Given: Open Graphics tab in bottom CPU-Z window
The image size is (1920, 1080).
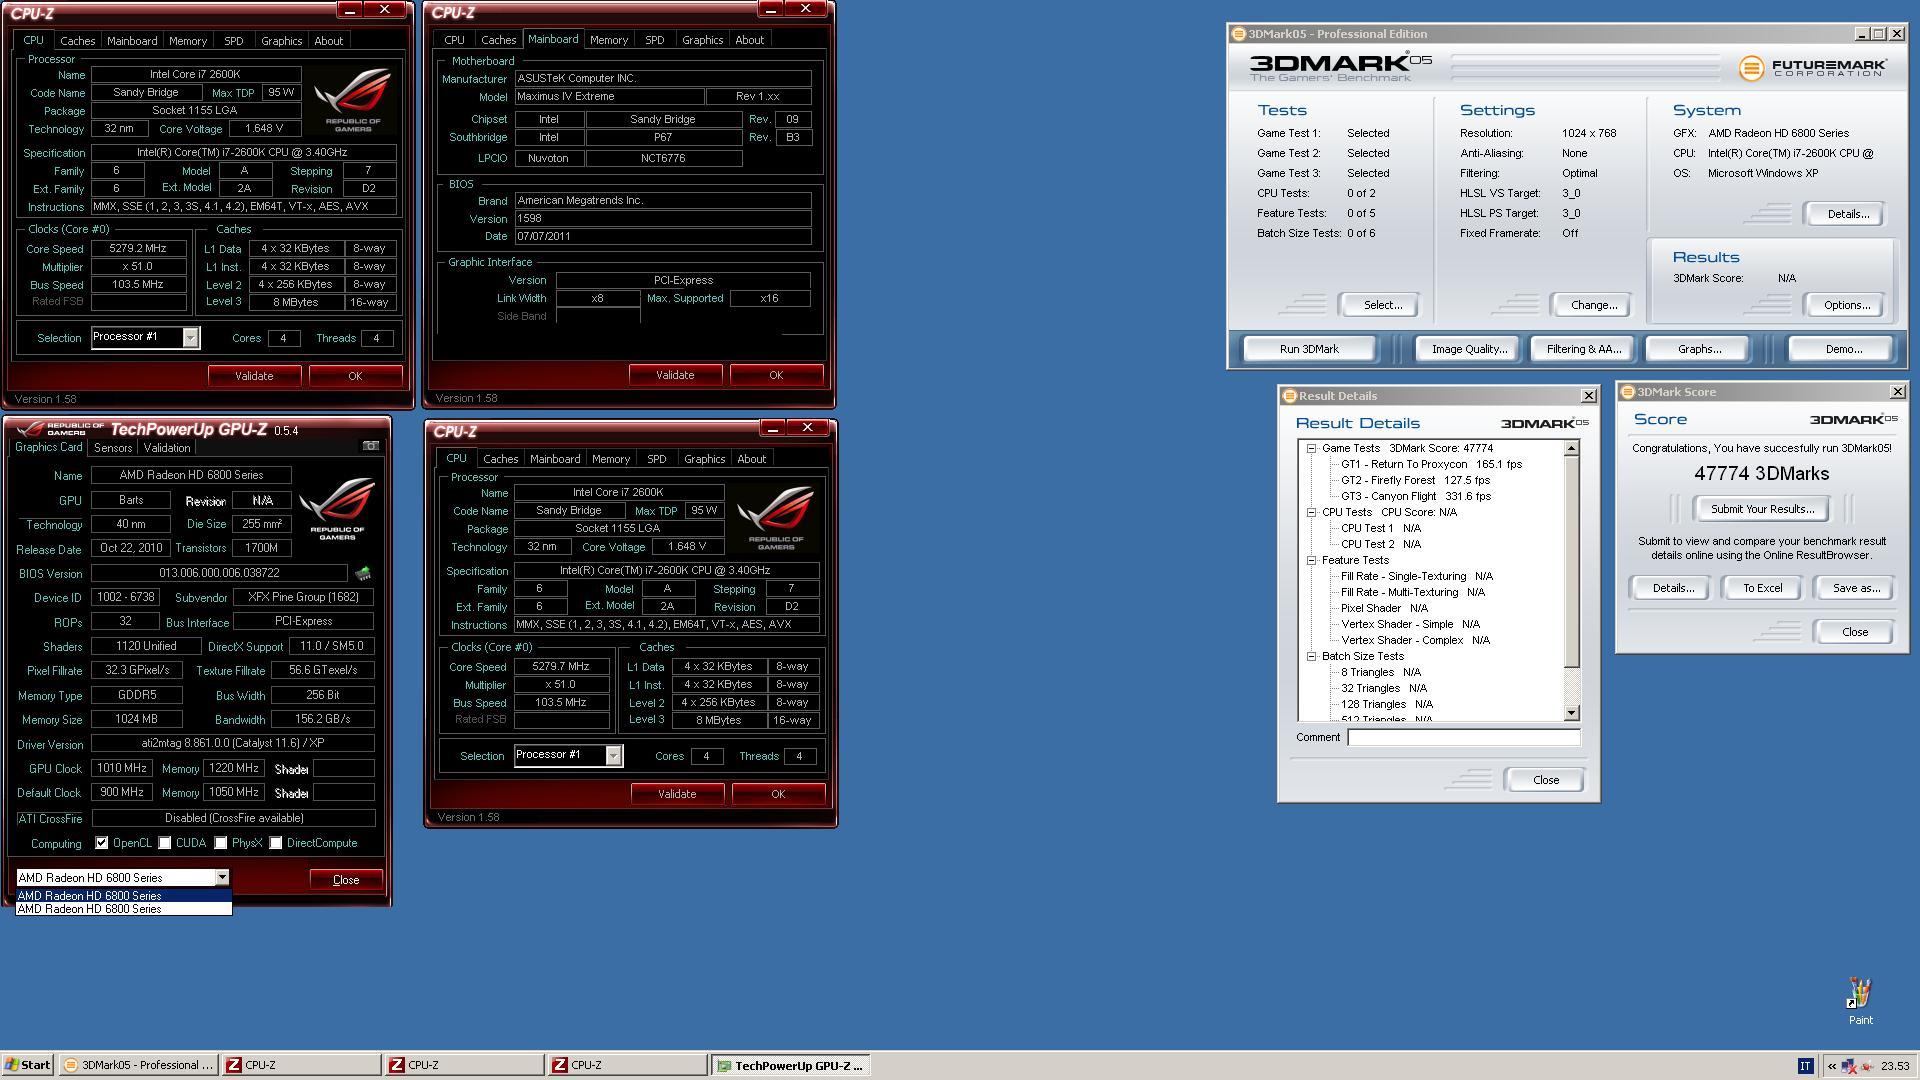Looking at the screenshot, I should (x=704, y=459).
